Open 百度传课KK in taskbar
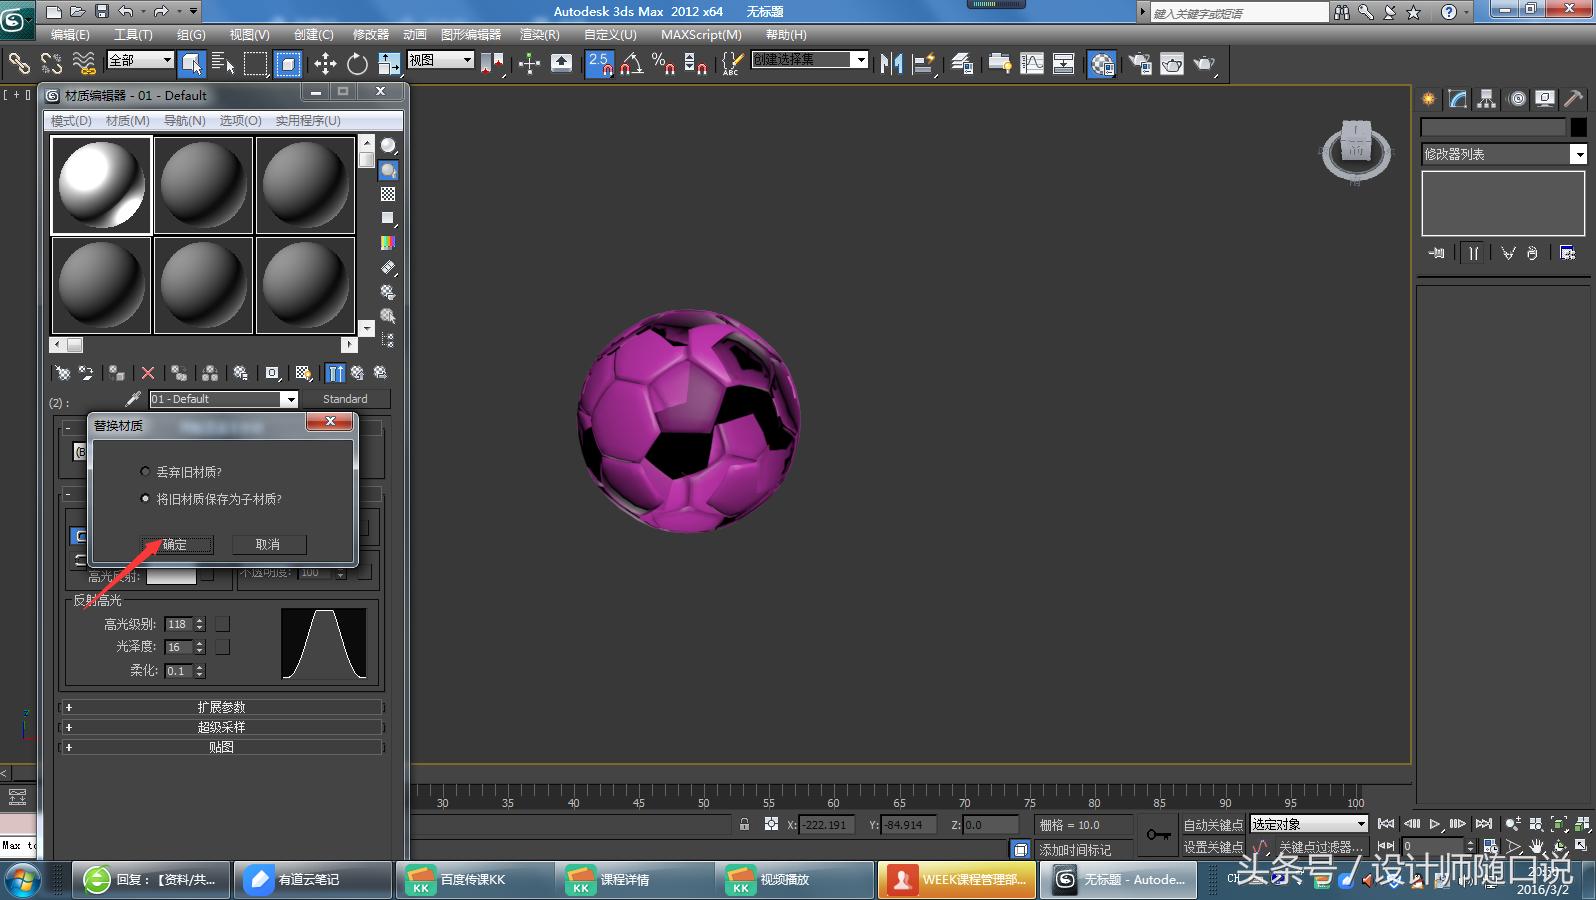 [474, 880]
